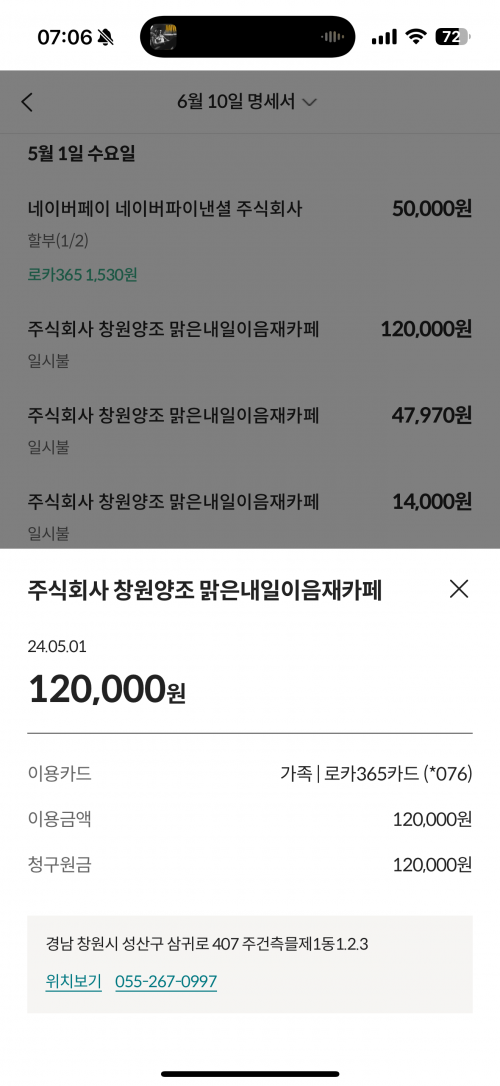500x1086 pixels.
Task: Tap the cellular signal bars icon
Action: pos(384,37)
